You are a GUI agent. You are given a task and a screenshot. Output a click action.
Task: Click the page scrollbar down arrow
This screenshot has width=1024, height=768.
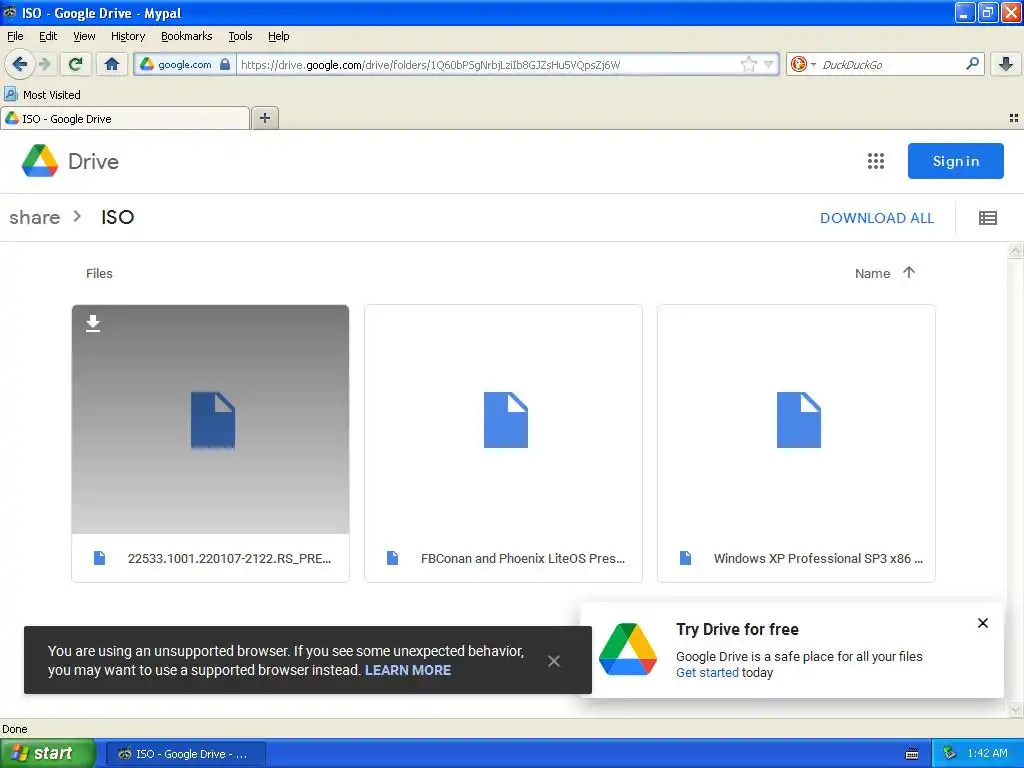[x=1015, y=709]
